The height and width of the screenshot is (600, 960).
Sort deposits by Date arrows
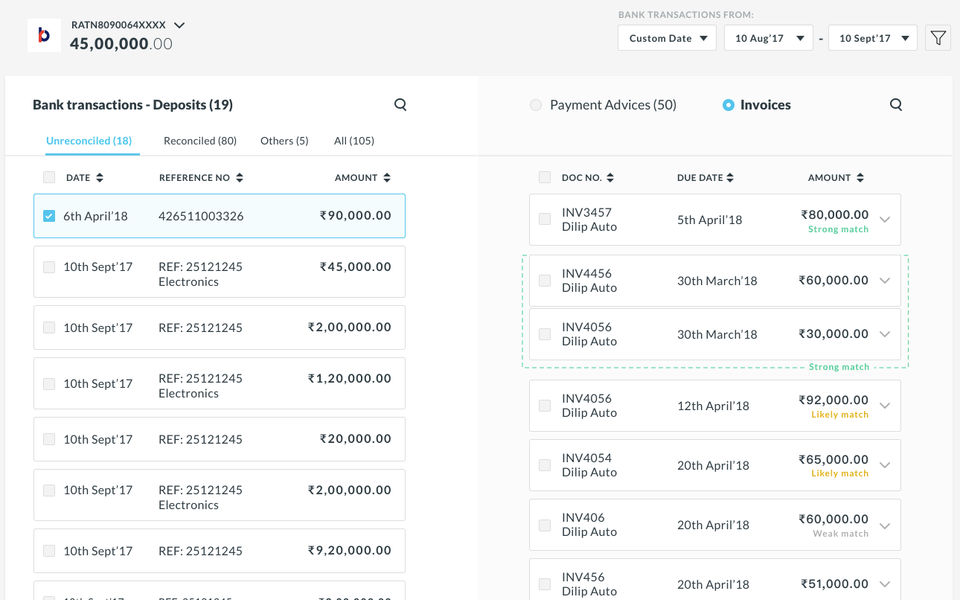pyautogui.click(x=100, y=178)
